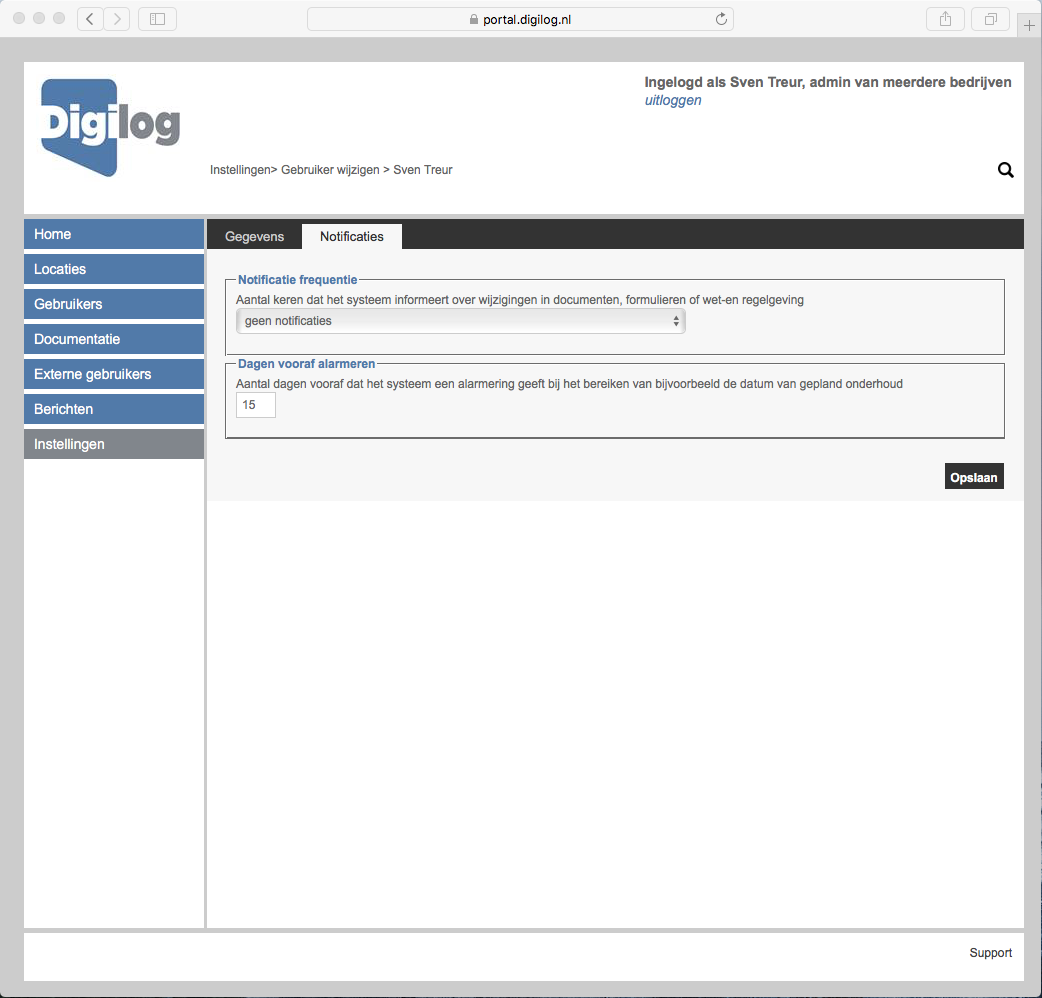Reload the page with refresh icon

[720, 19]
